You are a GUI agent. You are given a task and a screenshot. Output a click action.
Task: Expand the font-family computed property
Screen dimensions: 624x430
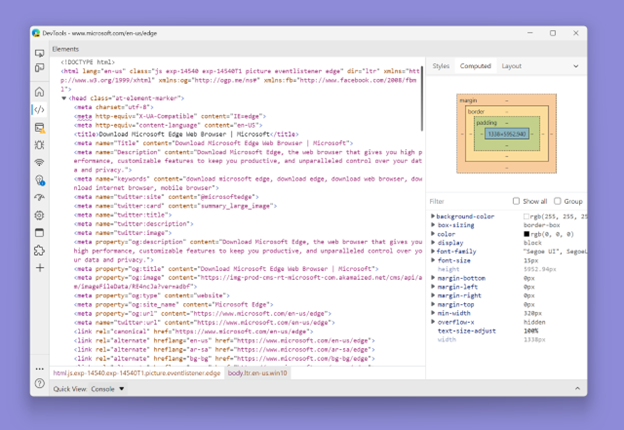(x=433, y=251)
